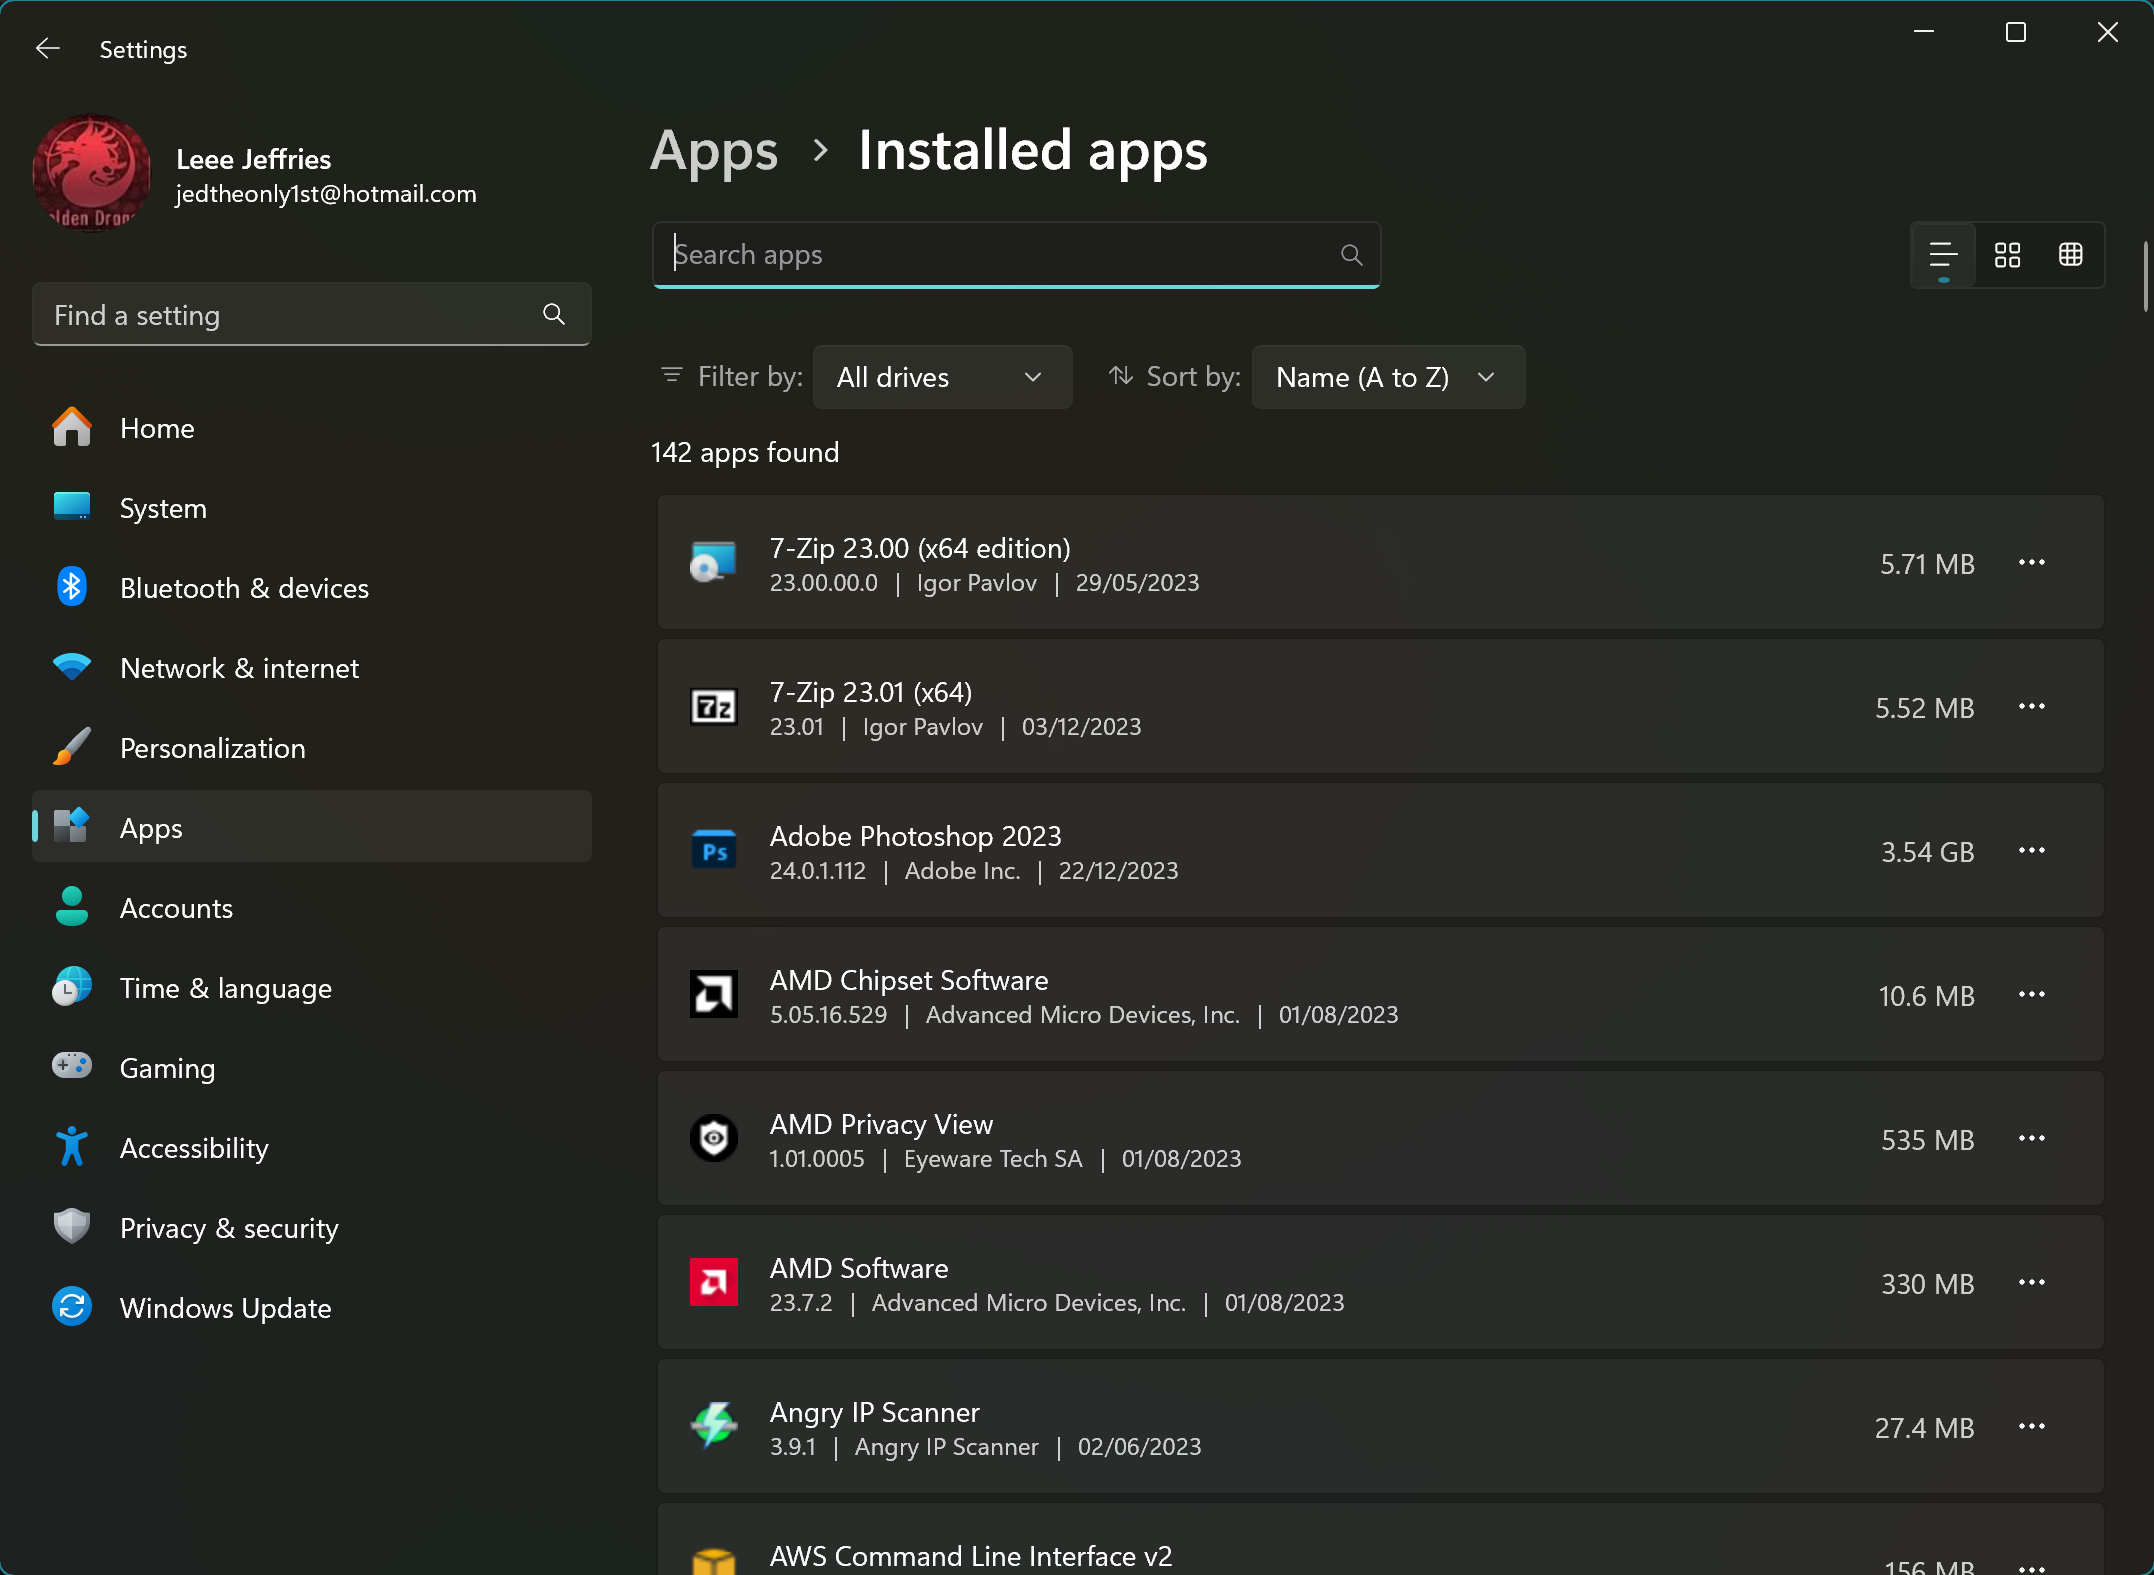Image resolution: width=2154 pixels, height=1575 pixels.
Task: Switch to grid view layout
Action: point(2007,255)
